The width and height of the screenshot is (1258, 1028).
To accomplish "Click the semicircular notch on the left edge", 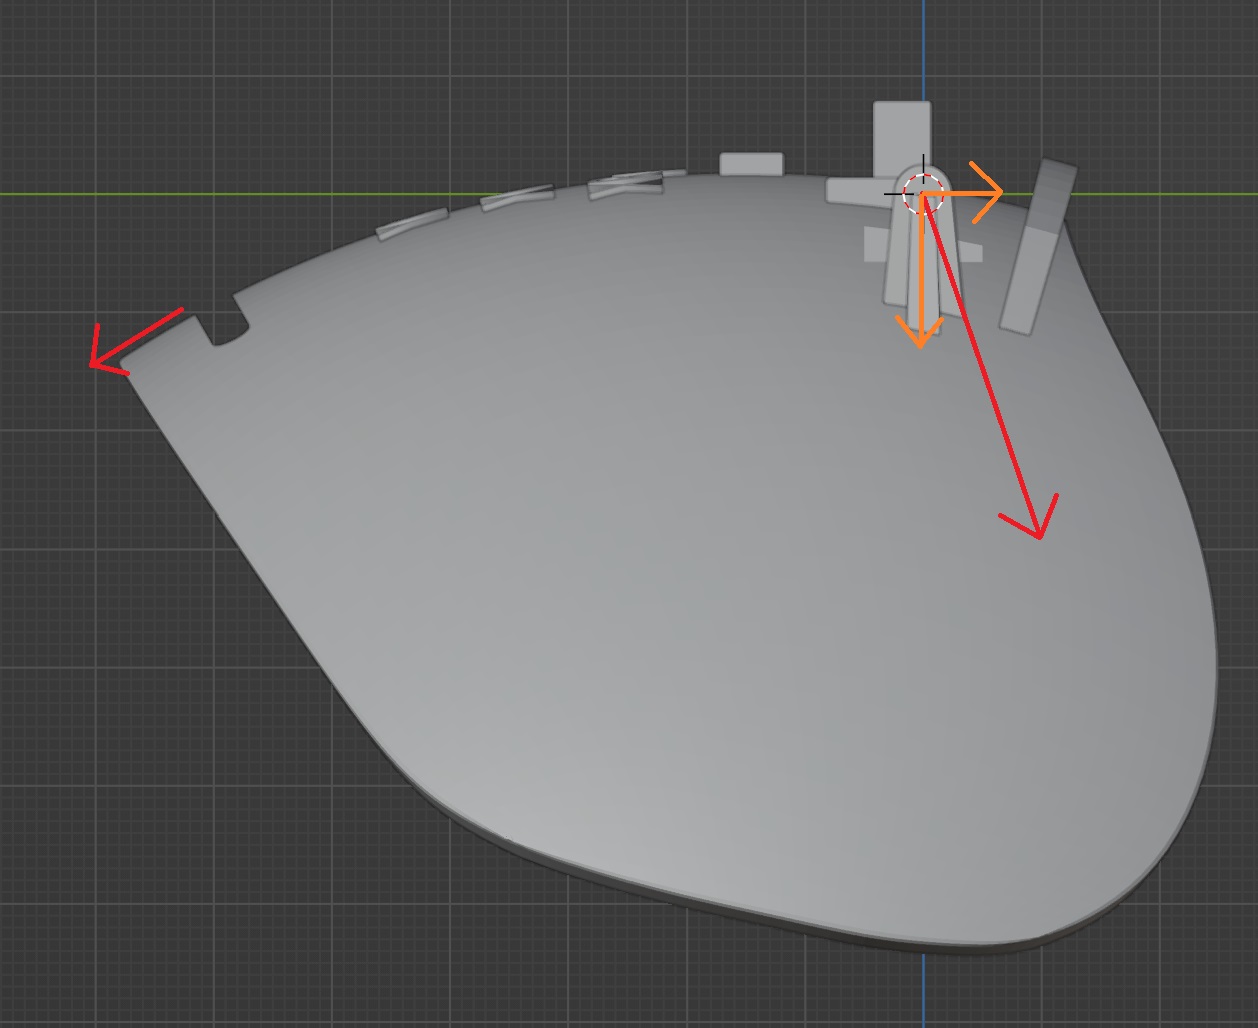I will pos(229,334).
